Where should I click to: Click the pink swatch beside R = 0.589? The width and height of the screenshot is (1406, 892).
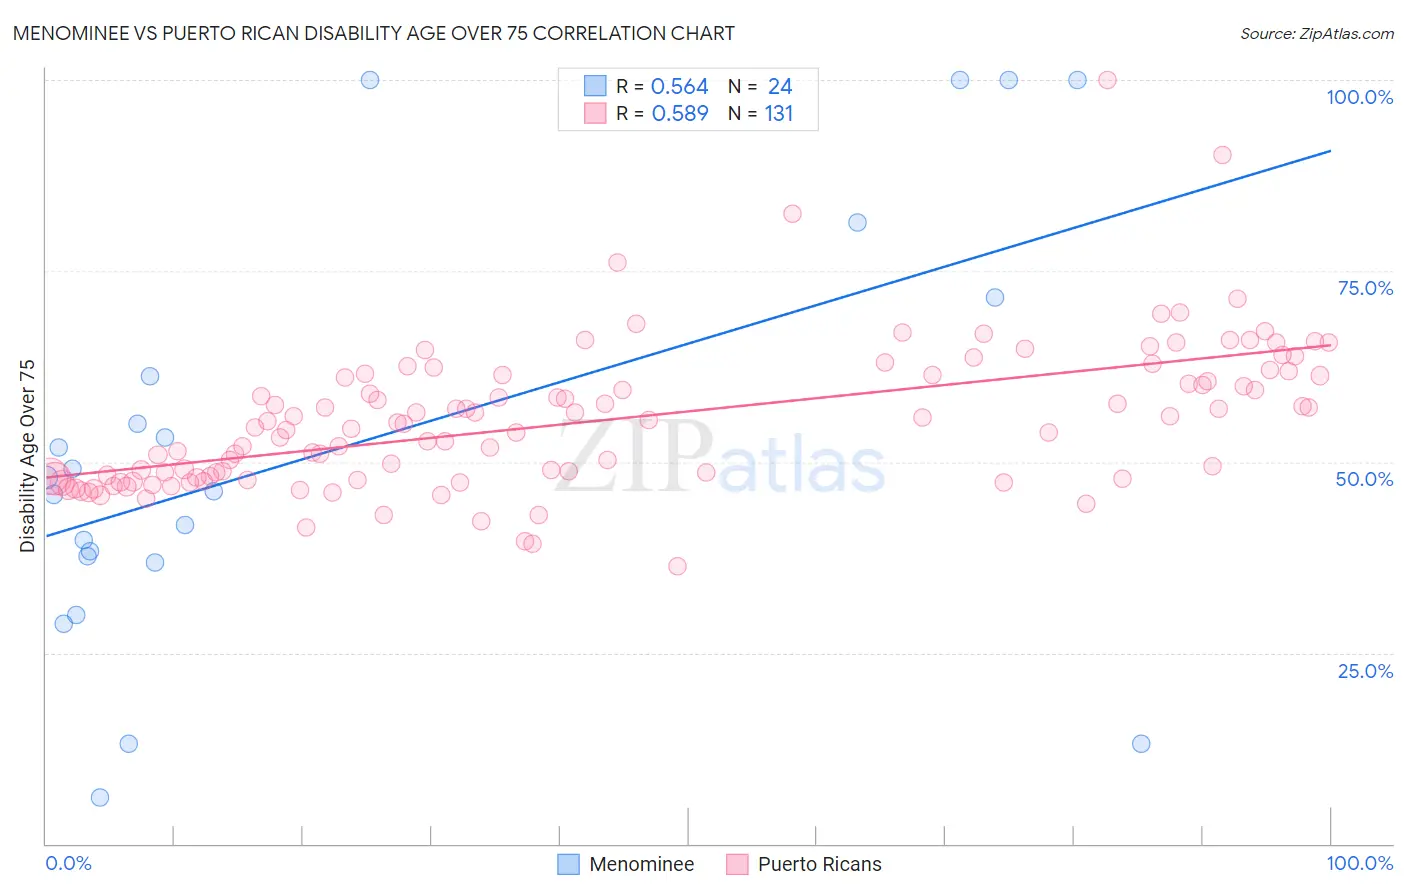pos(595,113)
